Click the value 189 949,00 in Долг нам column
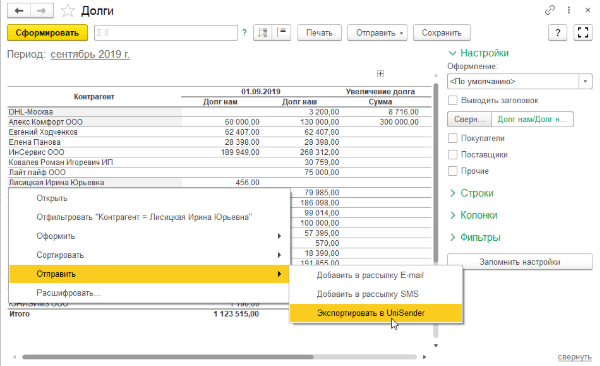600x366 pixels. click(x=240, y=152)
